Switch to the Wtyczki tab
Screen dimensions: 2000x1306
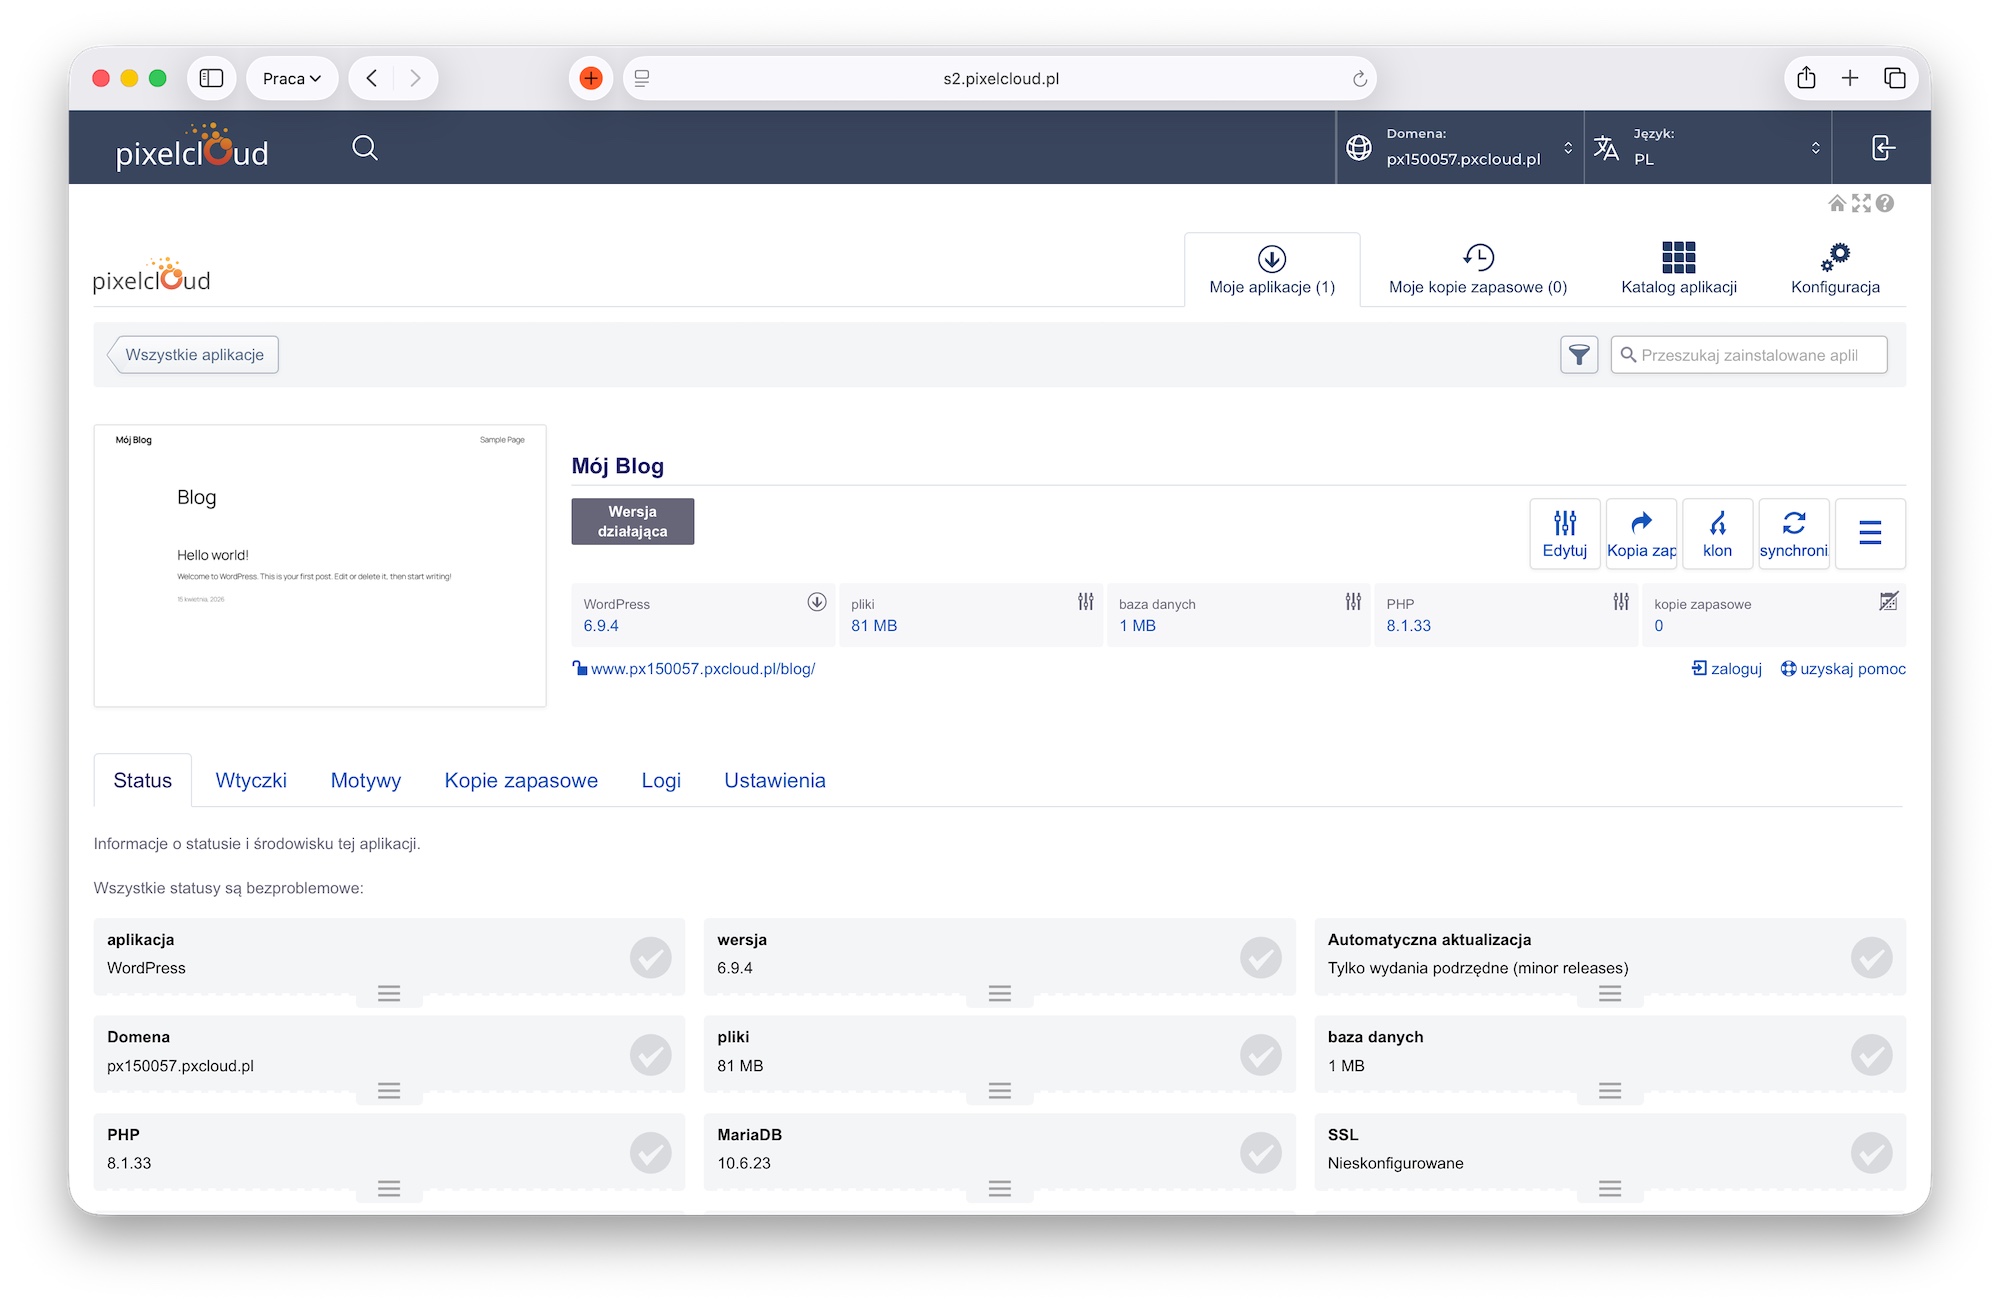pyautogui.click(x=251, y=780)
